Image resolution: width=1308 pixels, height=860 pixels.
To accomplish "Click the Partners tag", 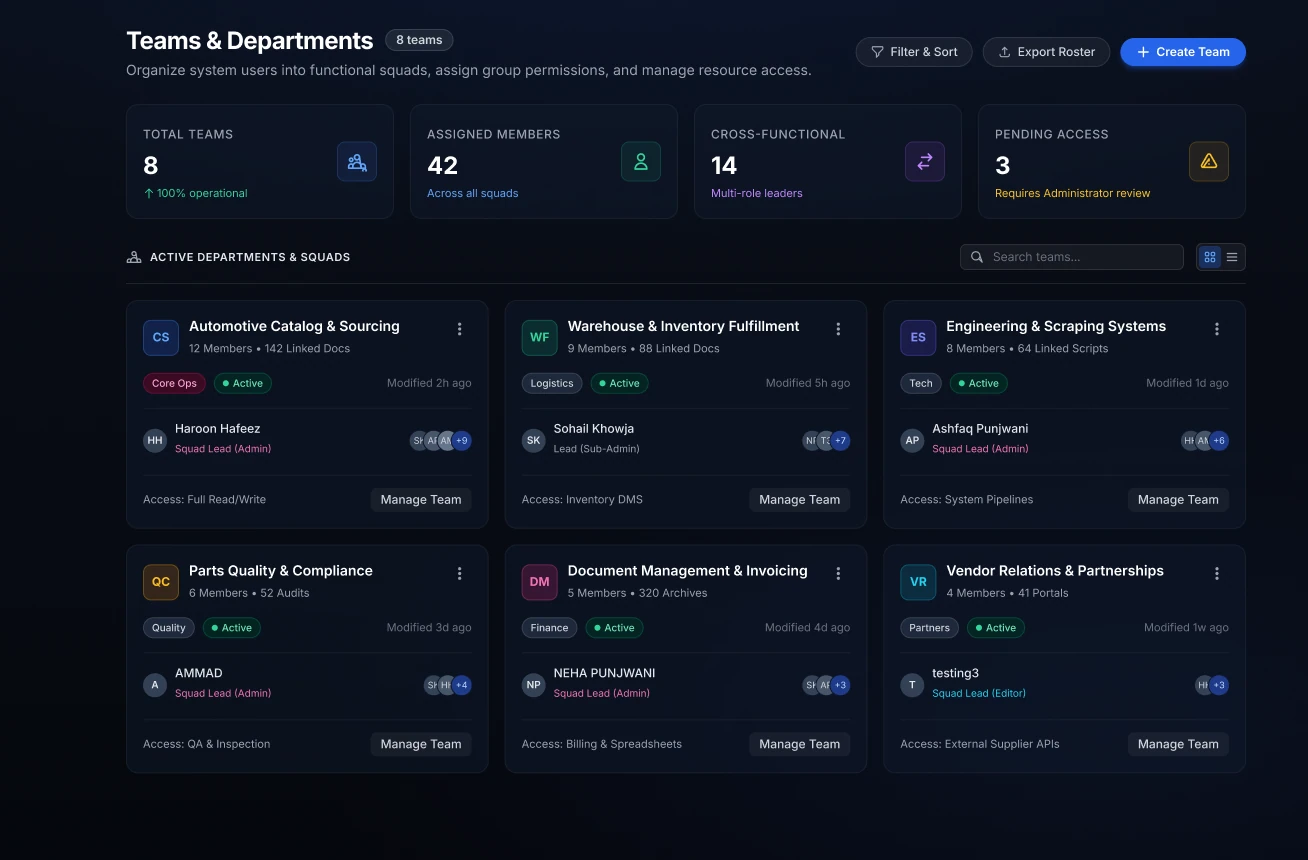I will point(929,628).
